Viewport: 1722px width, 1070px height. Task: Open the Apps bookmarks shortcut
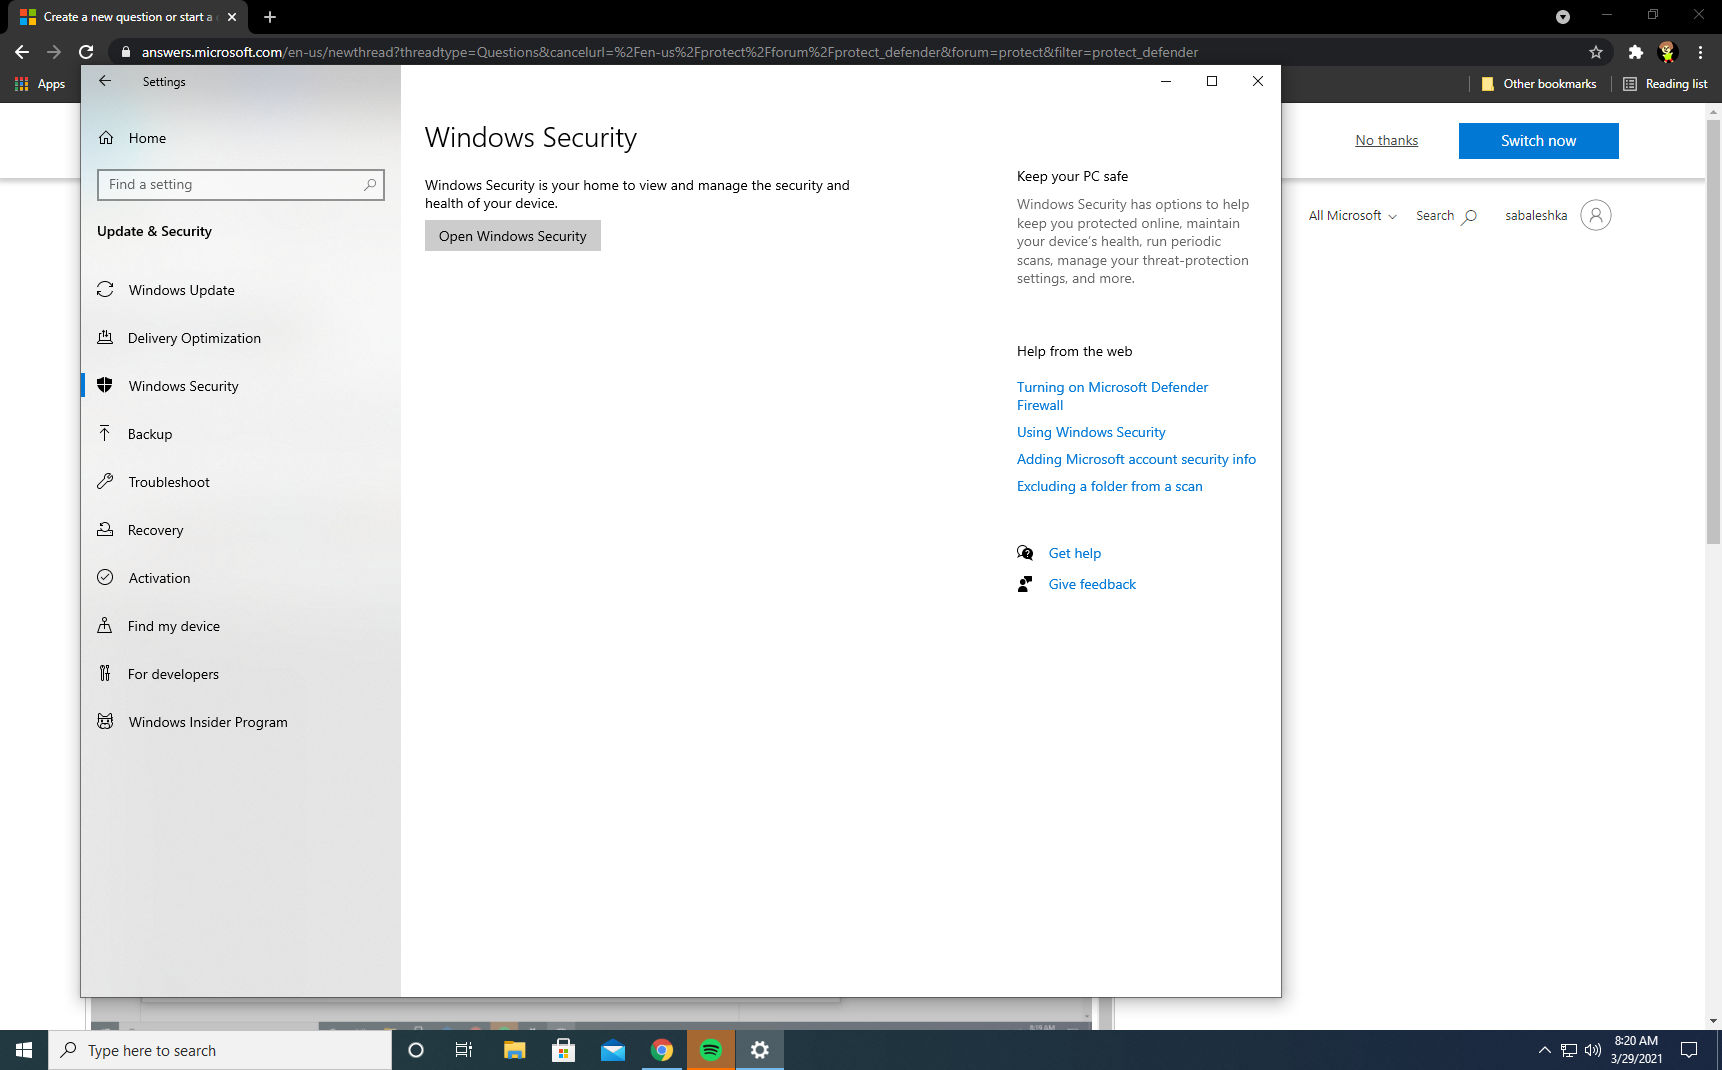tap(40, 84)
